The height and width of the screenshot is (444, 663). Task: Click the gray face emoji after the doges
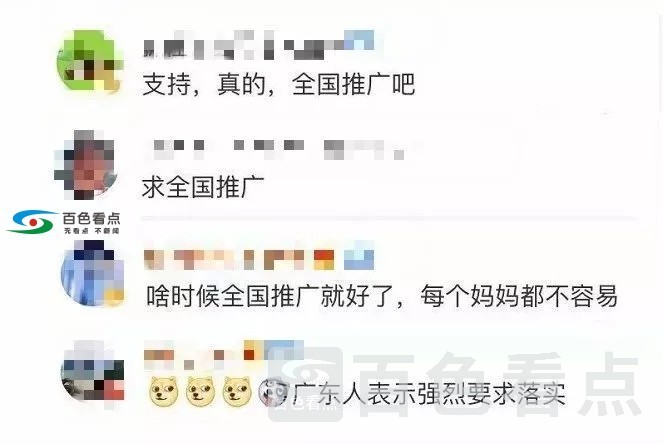click(x=273, y=392)
